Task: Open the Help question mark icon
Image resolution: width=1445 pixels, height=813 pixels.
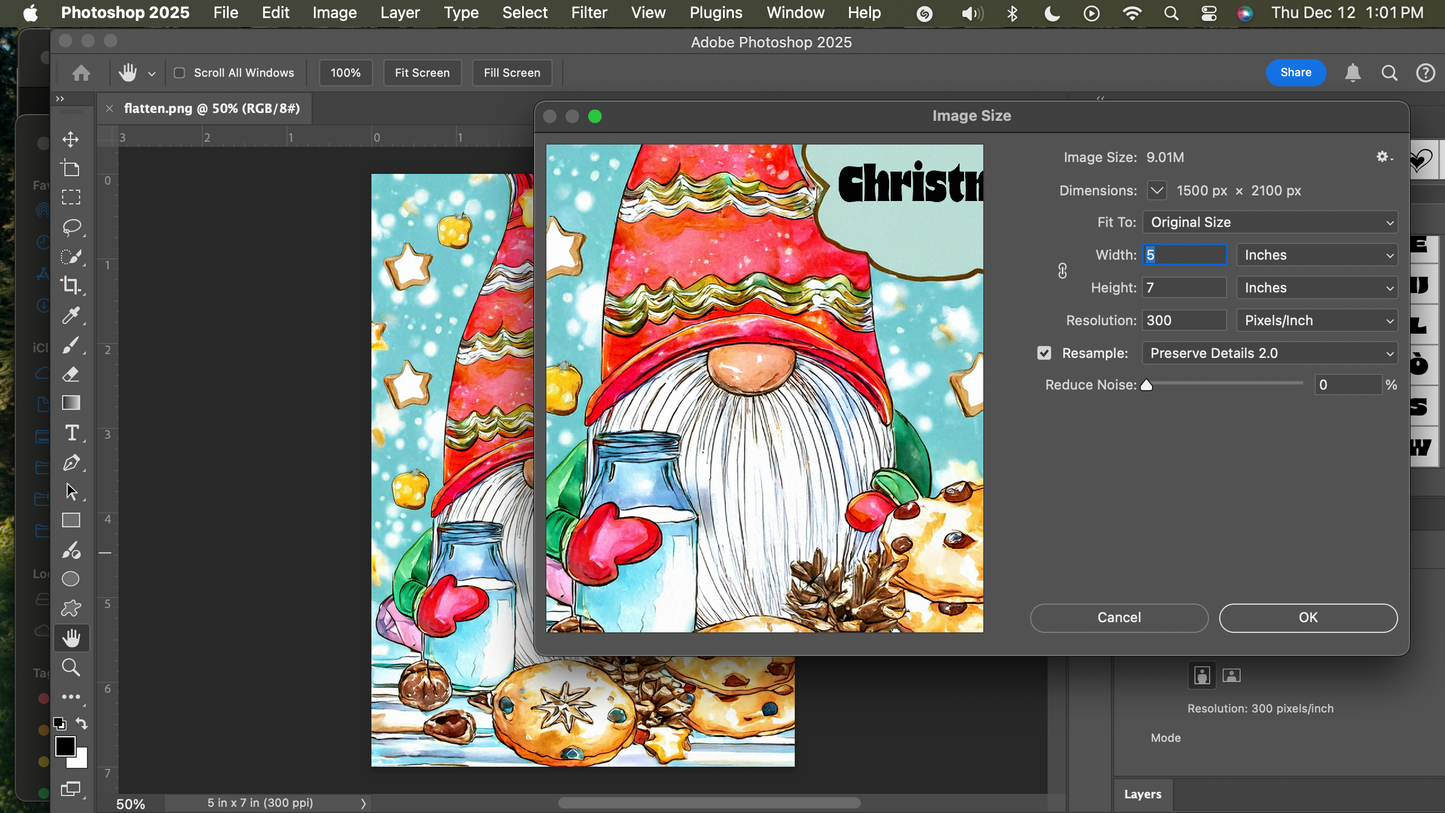Action: click(x=1426, y=73)
